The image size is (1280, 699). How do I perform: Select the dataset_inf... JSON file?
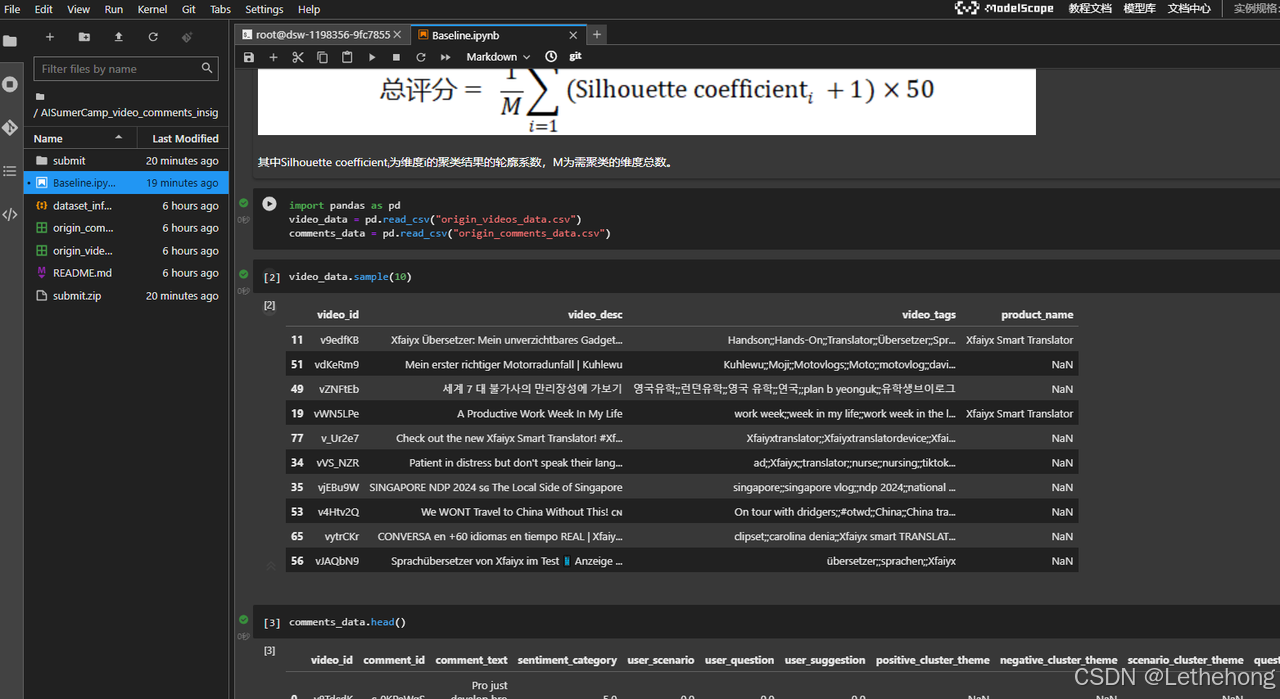(x=127, y=206)
